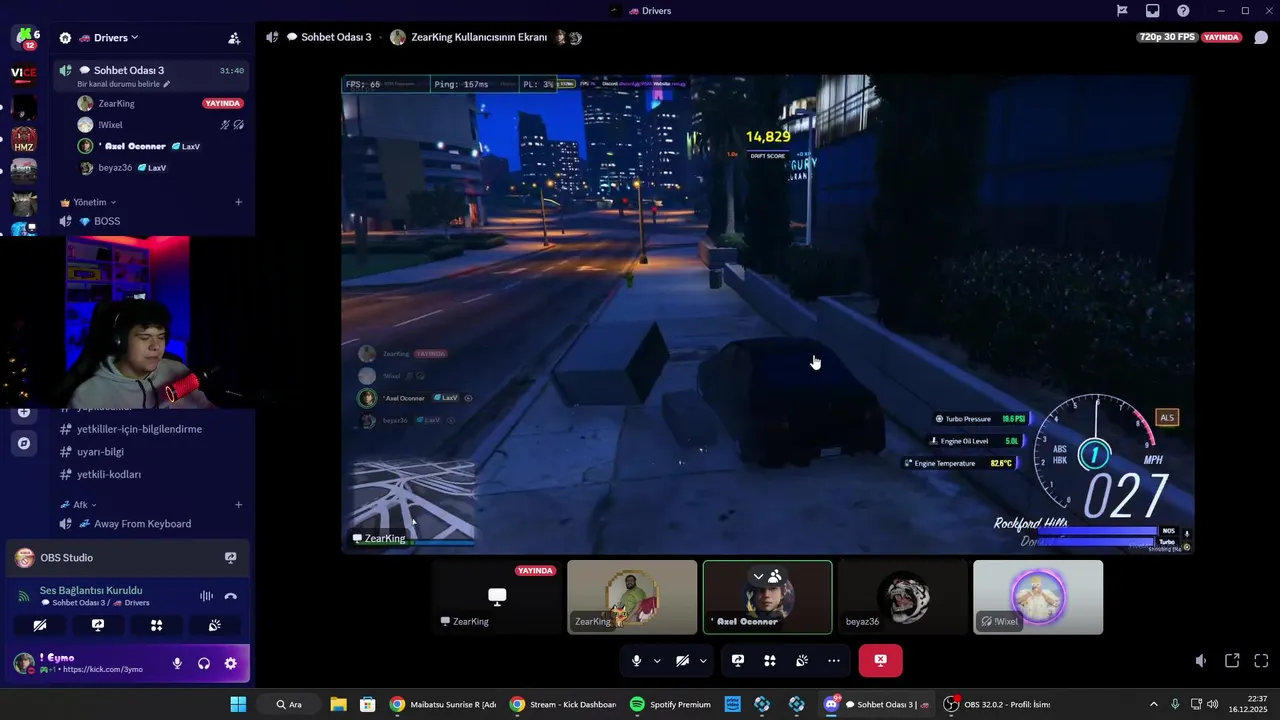Disconnect from voice with hang-up icon
Image resolution: width=1280 pixels, height=720 pixels.
[231, 596]
